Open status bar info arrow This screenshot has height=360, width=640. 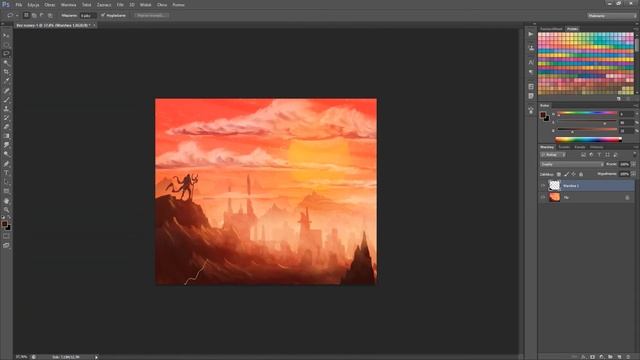96,357
